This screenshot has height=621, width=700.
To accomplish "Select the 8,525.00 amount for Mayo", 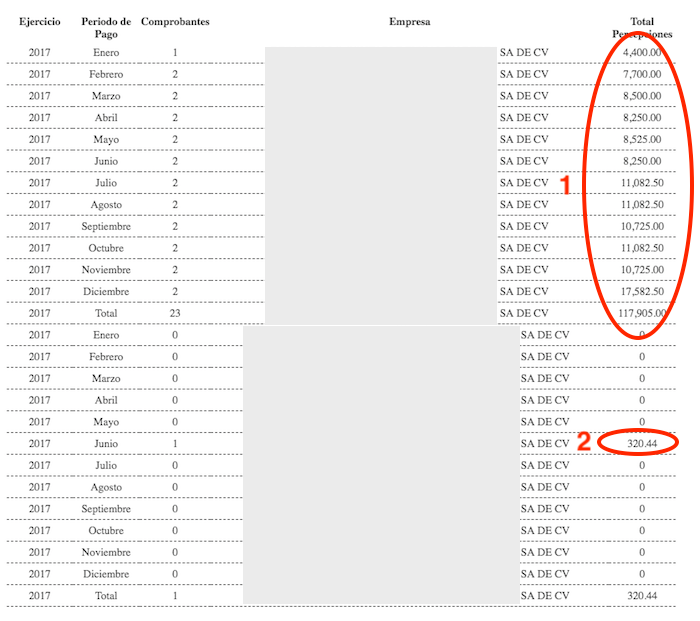I will coord(642,139).
